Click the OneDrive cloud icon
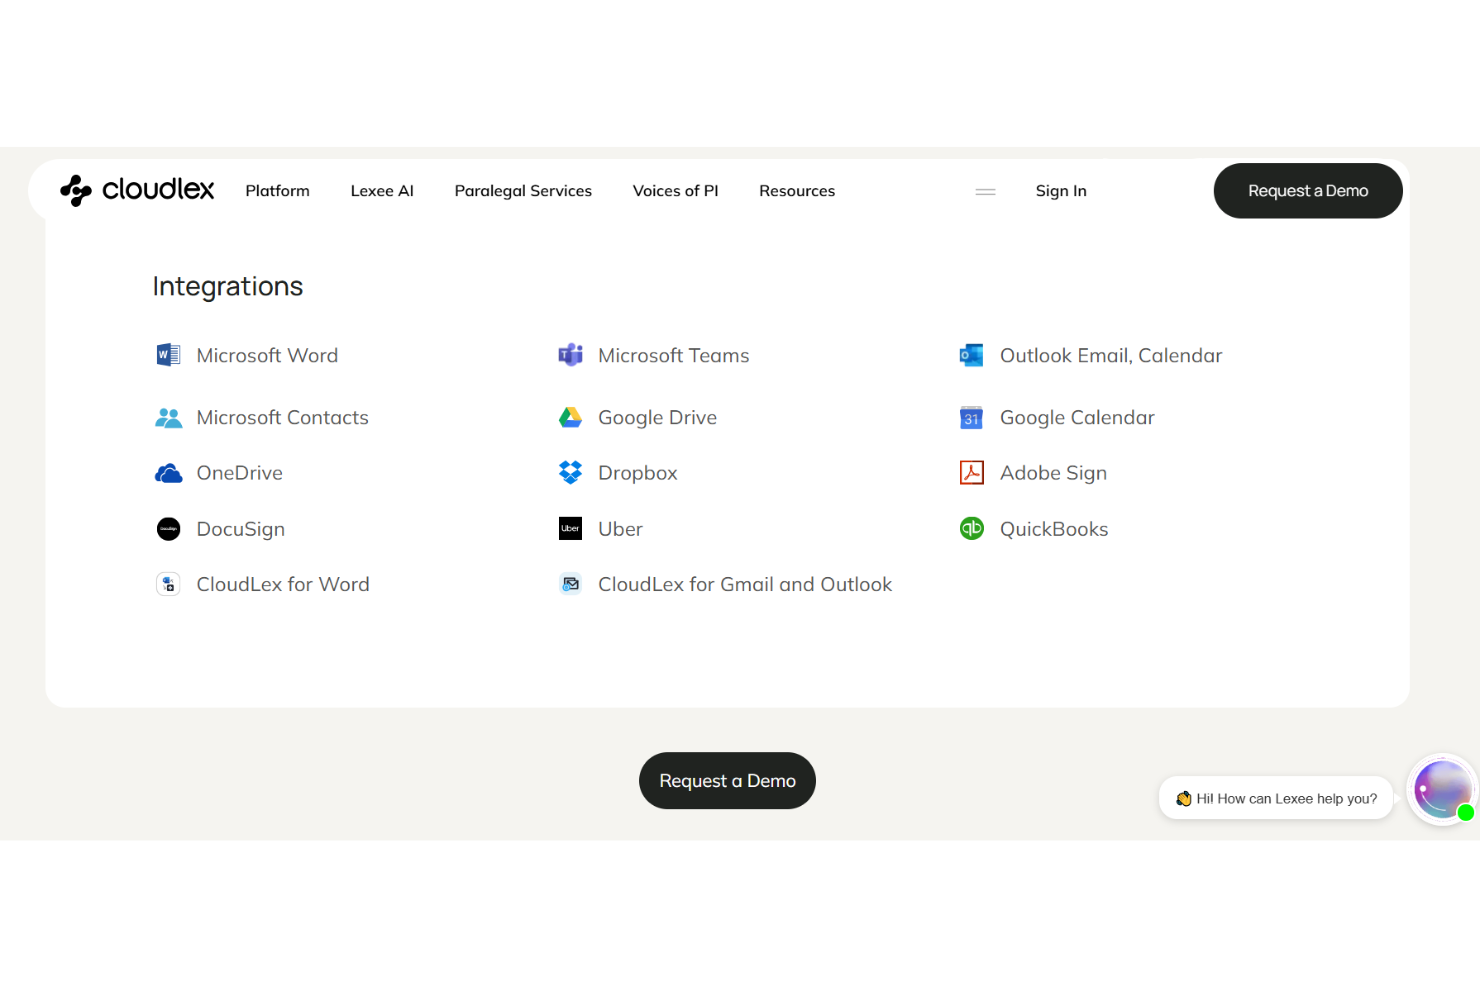The height and width of the screenshot is (987, 1480). click(168, 472)
